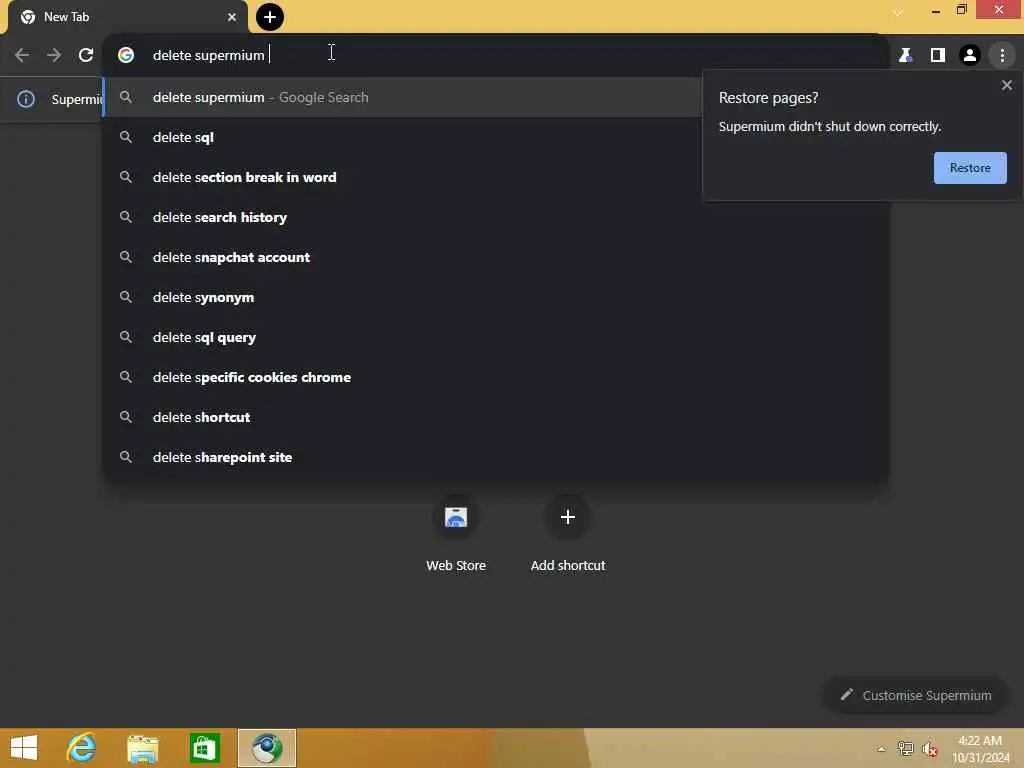The image size is (1024, 768).
Task: Choose 'delete specific cookies chrome' suggestion
Action: pos(496,377)
